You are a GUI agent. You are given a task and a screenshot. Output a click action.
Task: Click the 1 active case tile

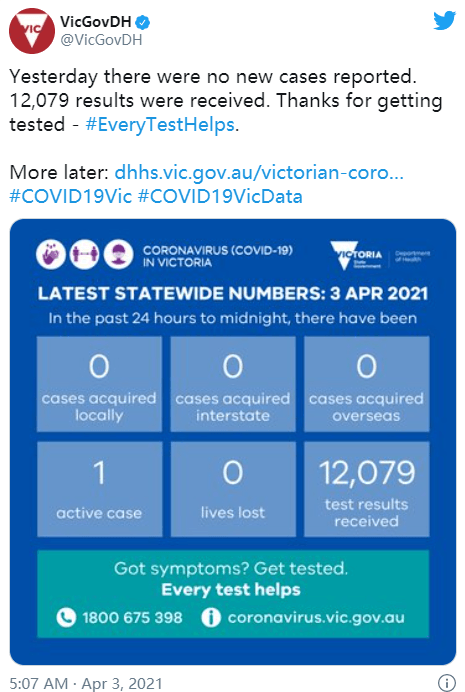click(100, 489)
